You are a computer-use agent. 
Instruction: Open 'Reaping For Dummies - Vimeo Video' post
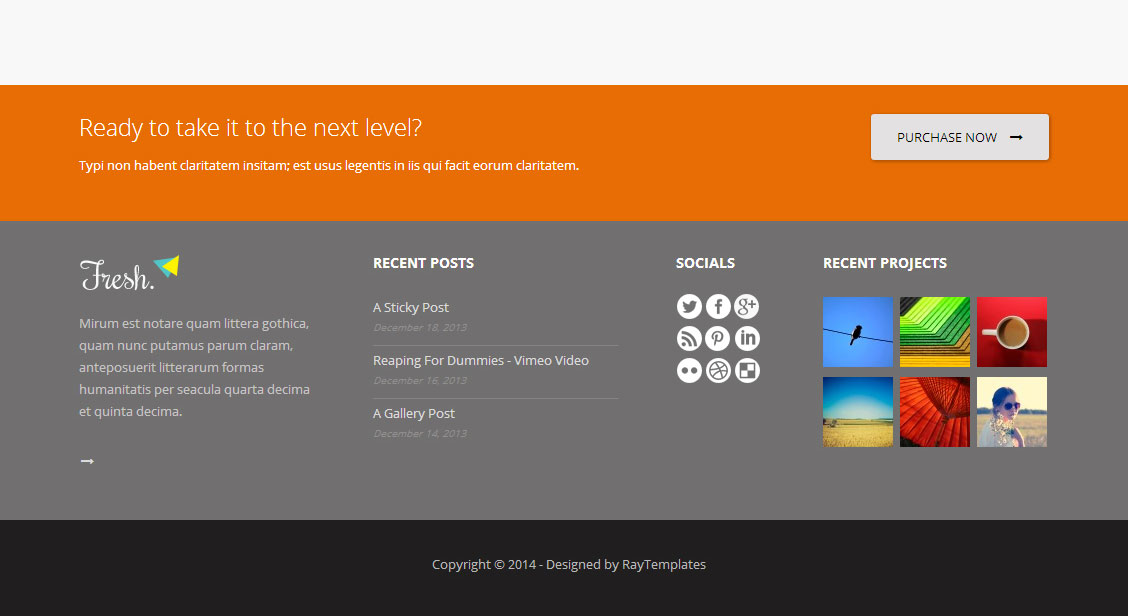point(481,361)
